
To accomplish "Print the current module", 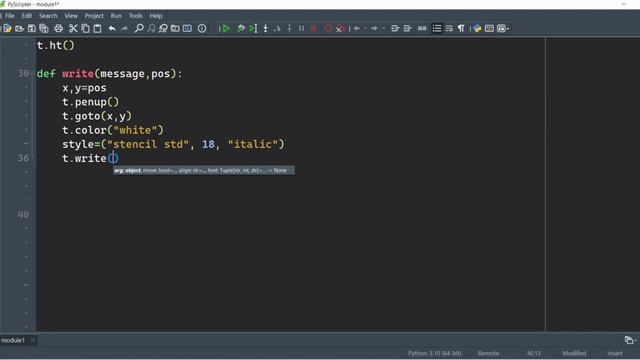I will [58, 29].
